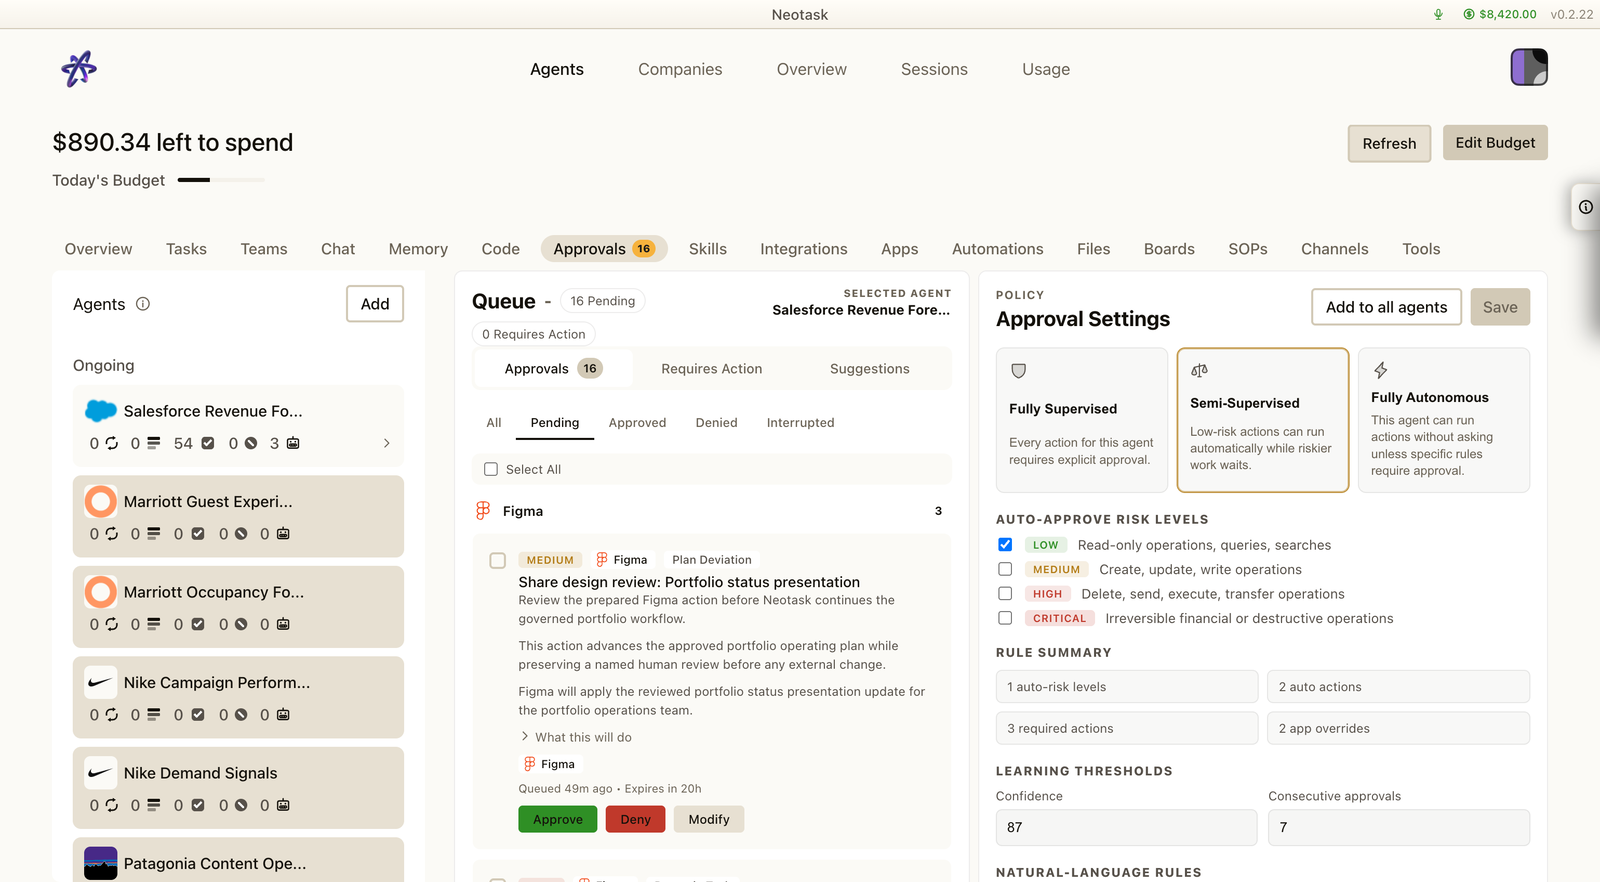Viewport: 1600px width, 882px height.
Task: Click the Fully Supervised shield icon
Action: pyautogui.click(x=1019, y=371)
